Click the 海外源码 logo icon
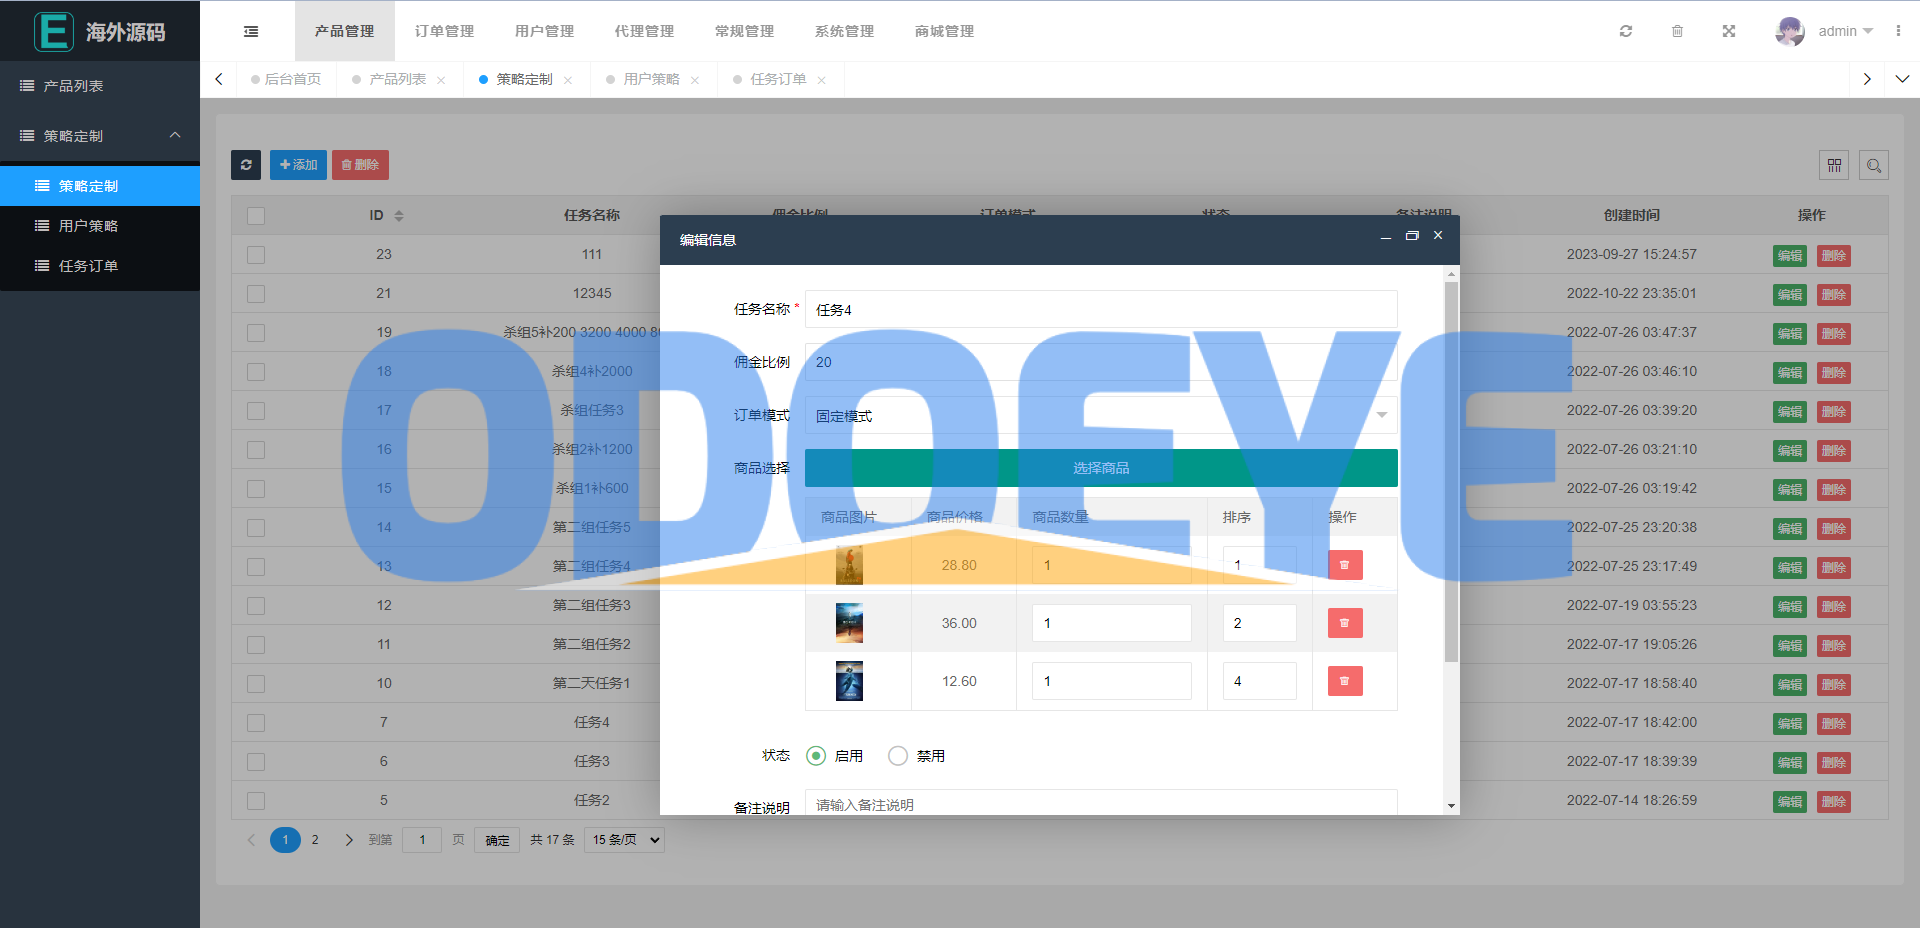The width and height of the screenshot is (1920, 928). pyautogui.click(x=54, y=31)
